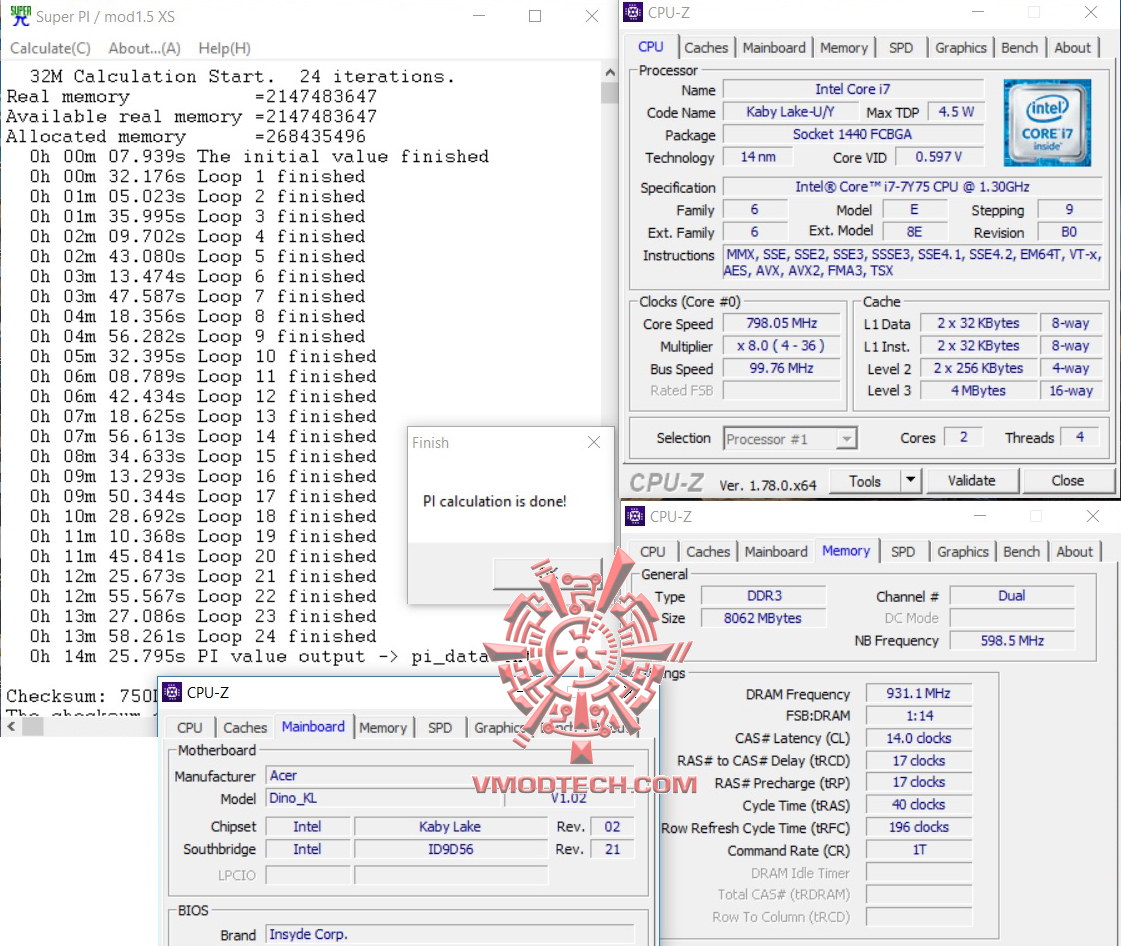The width and height of the screenshot is (1121, 946).
Task: Click the Channel # value Dual
Action: point(1012,596)
